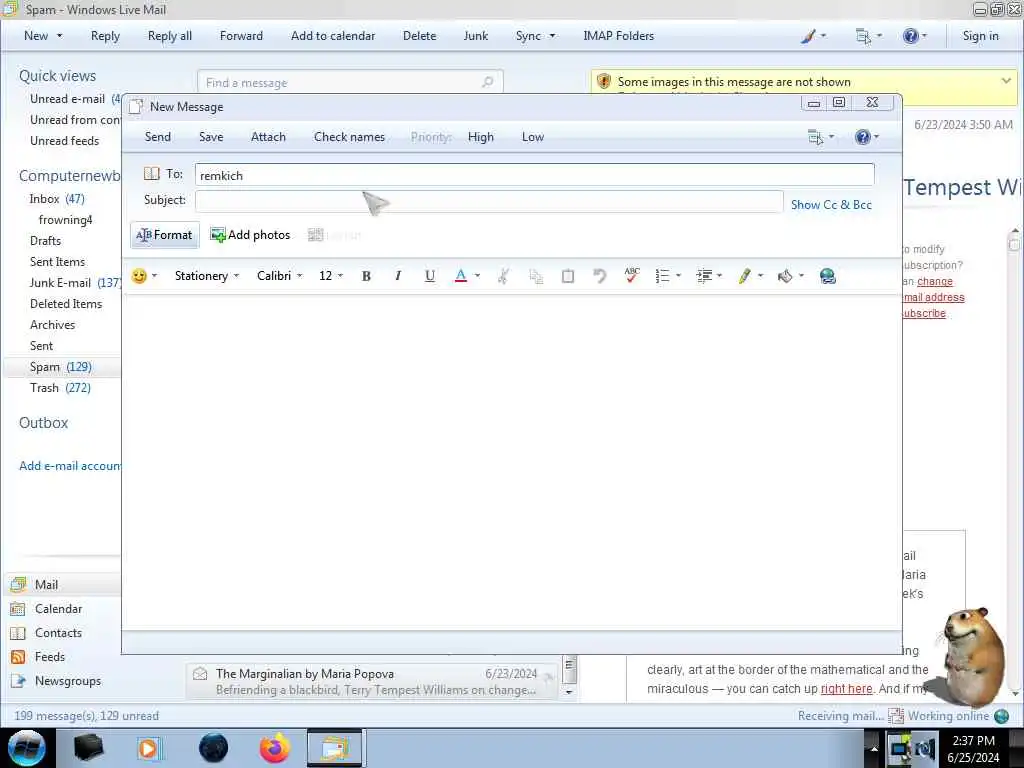This screenshot has width=1024, height=768.
Task: Click the font color 'A' icon
Action: [x=461, y=276]
